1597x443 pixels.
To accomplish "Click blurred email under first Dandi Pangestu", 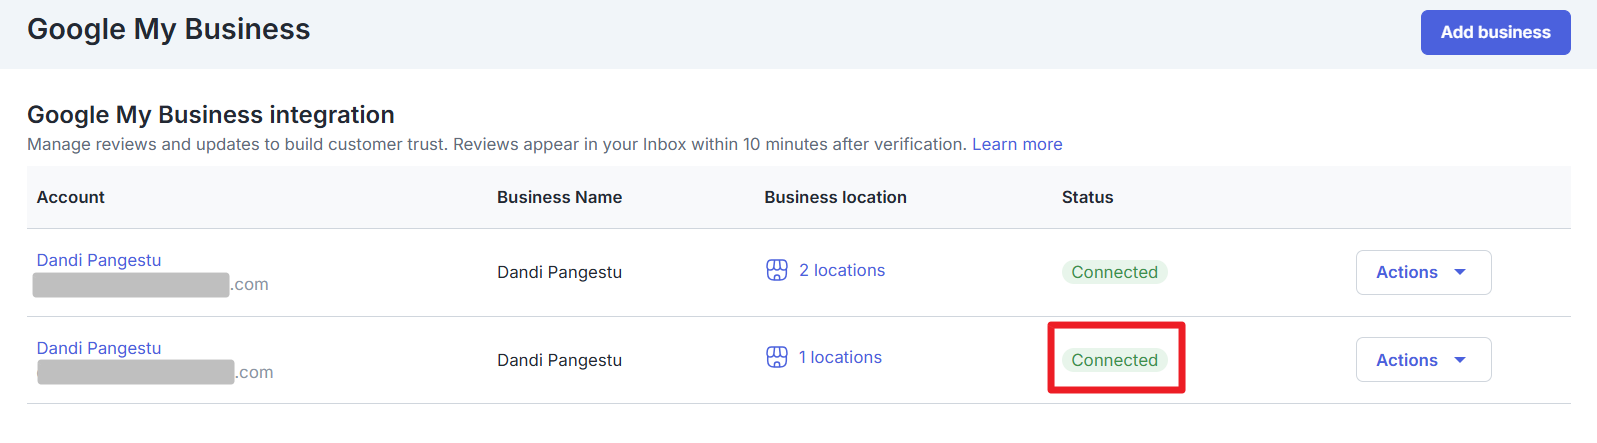I will [150, 285].
